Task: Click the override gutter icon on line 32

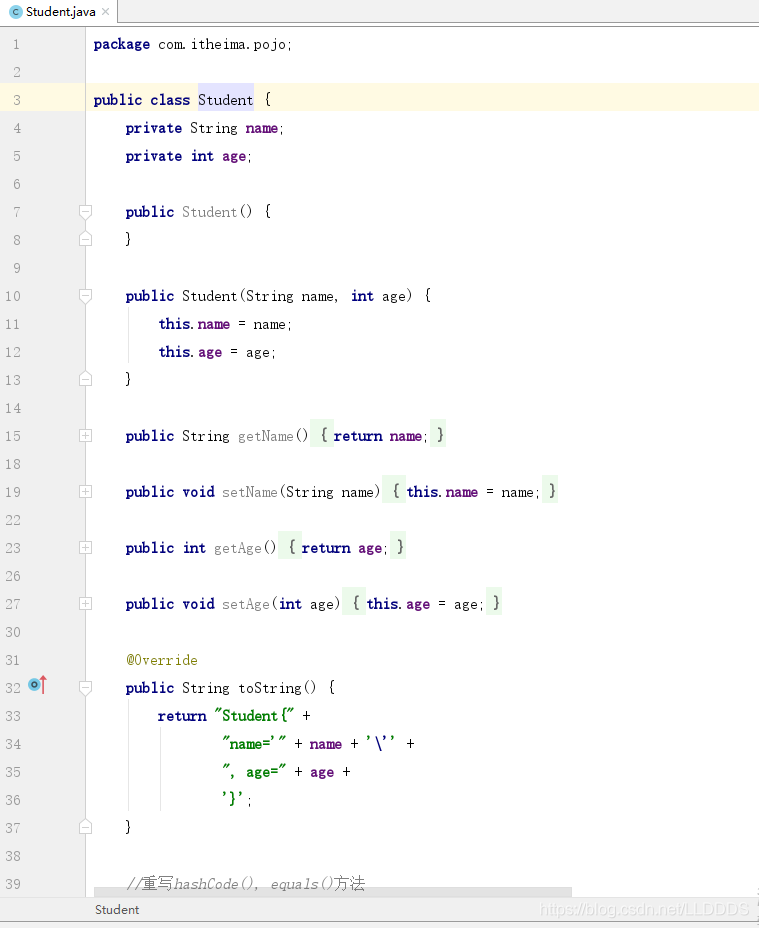Action: 37,685
